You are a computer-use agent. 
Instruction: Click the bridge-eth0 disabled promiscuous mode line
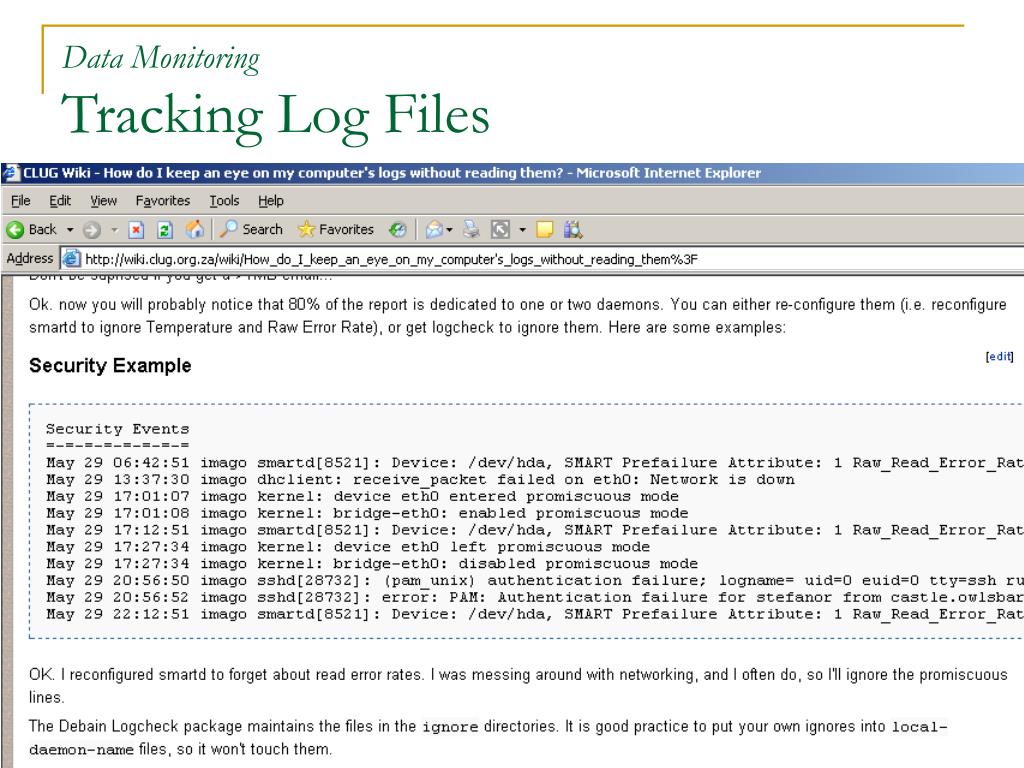pyautogui.click(x=372, y=564)
